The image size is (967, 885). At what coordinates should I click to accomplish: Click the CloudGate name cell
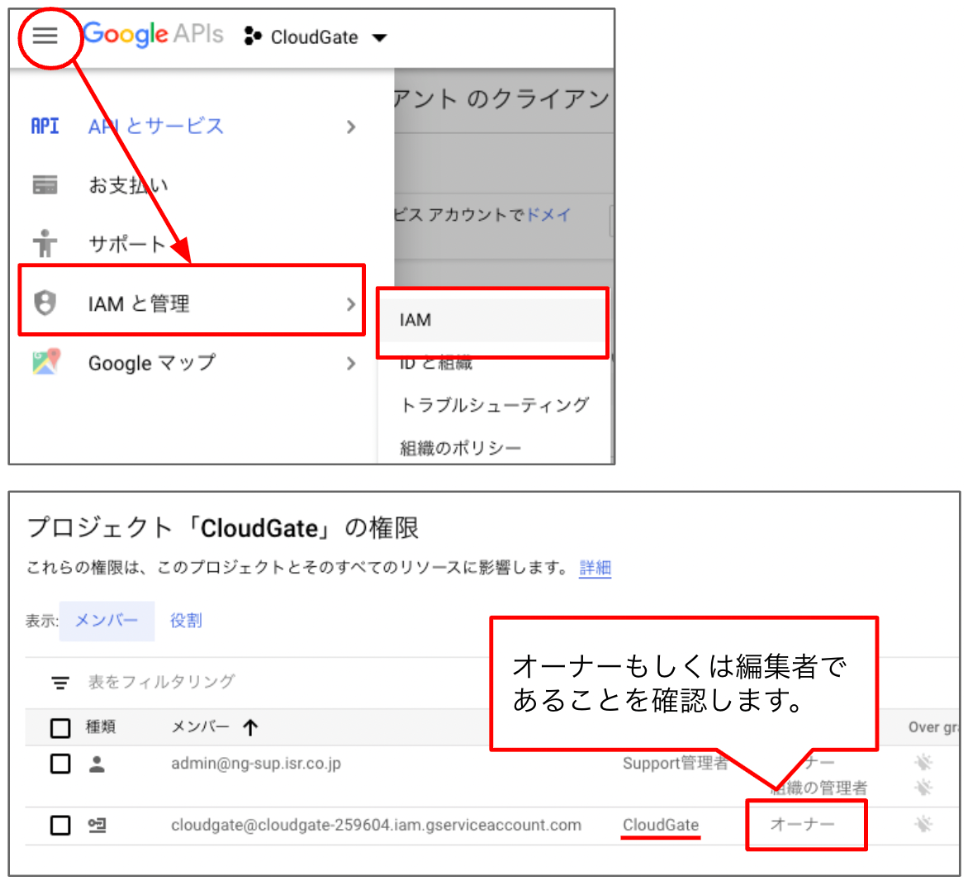[x=660, y=825]
